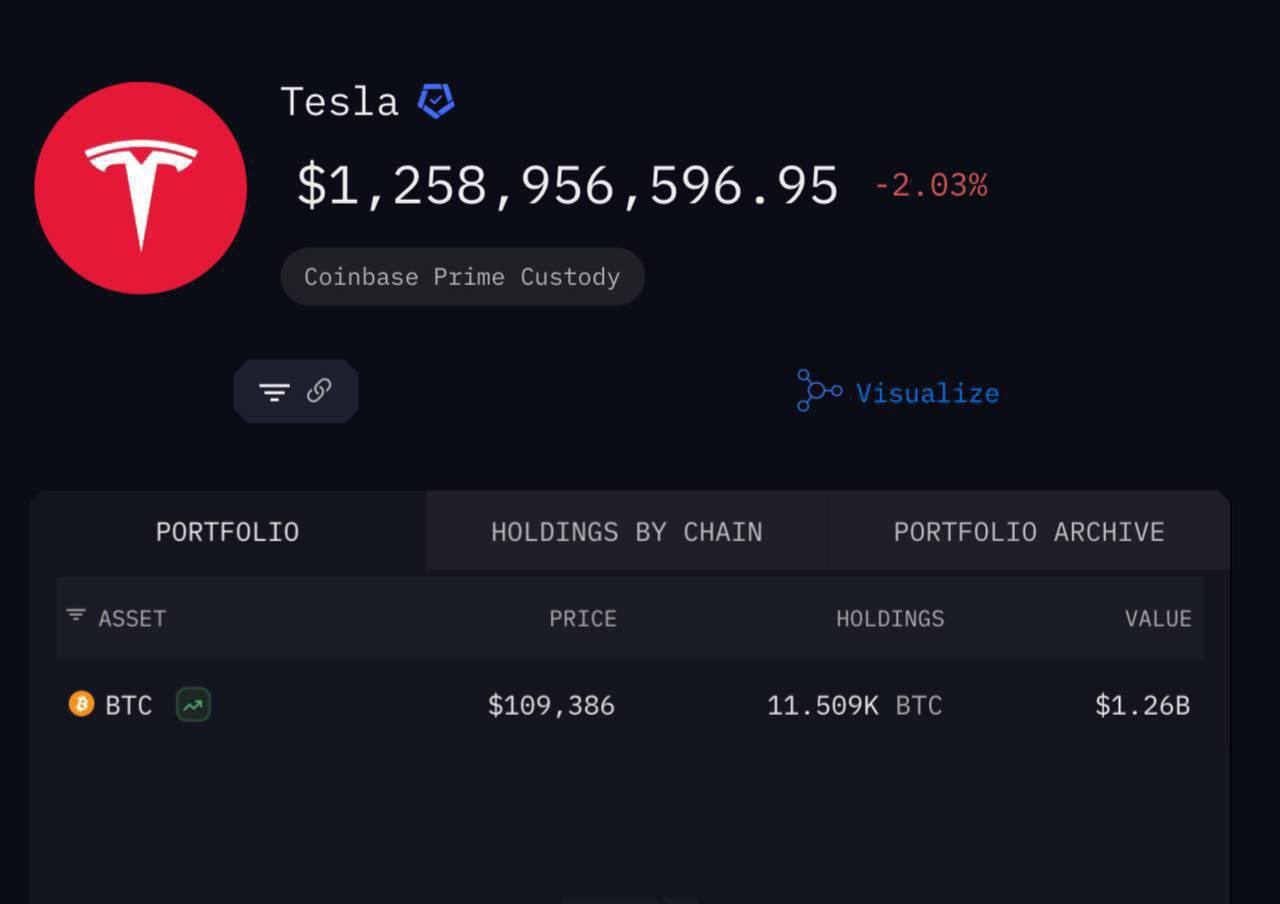
Task: Open the green trend chart icon for BTC
Action: pyautogui.click(x=193, y=705)
